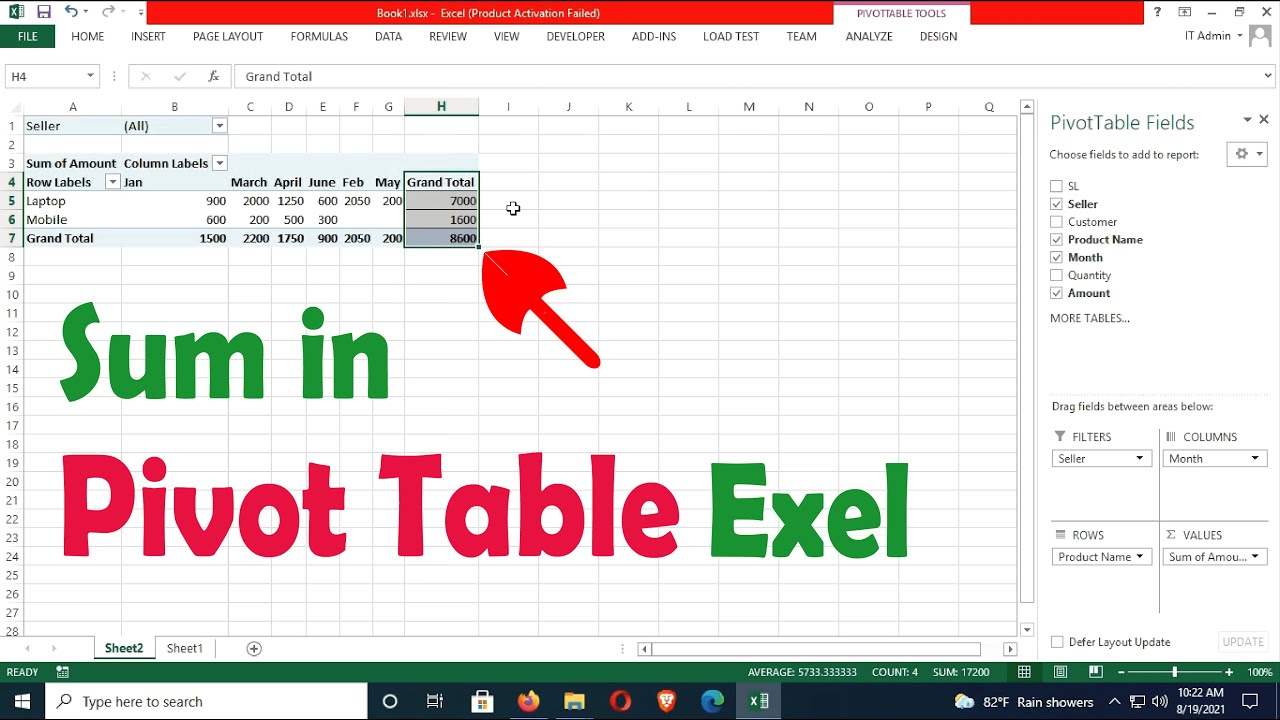Viewport: 1280px width, 720px height.
Task: Switch to Normal view in status bar
Action: point(1024,672)
